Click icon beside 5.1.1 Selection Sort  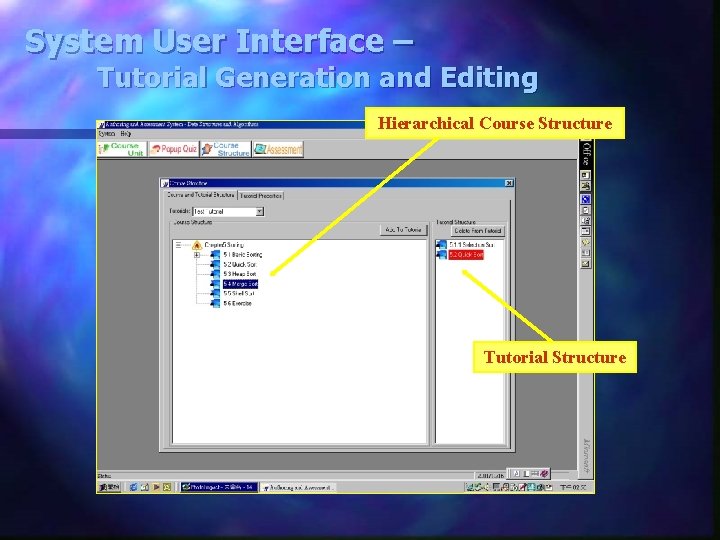click(x=442, y=245)
